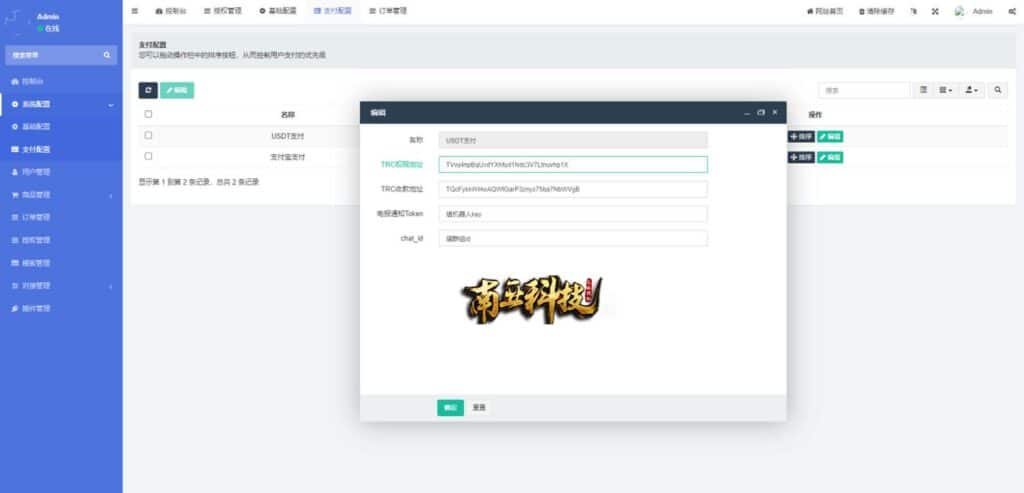Viewport: 1024px width, 493px height.
Task: Check the USDT支付 row checkbox
Action: (149, 135)
